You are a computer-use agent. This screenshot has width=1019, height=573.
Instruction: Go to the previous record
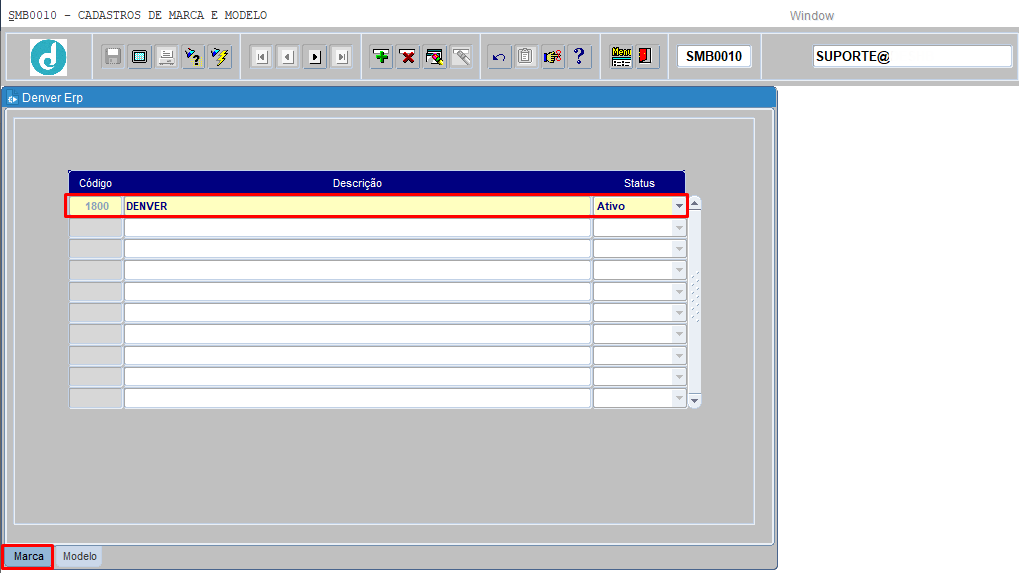(x=288, y=57)
